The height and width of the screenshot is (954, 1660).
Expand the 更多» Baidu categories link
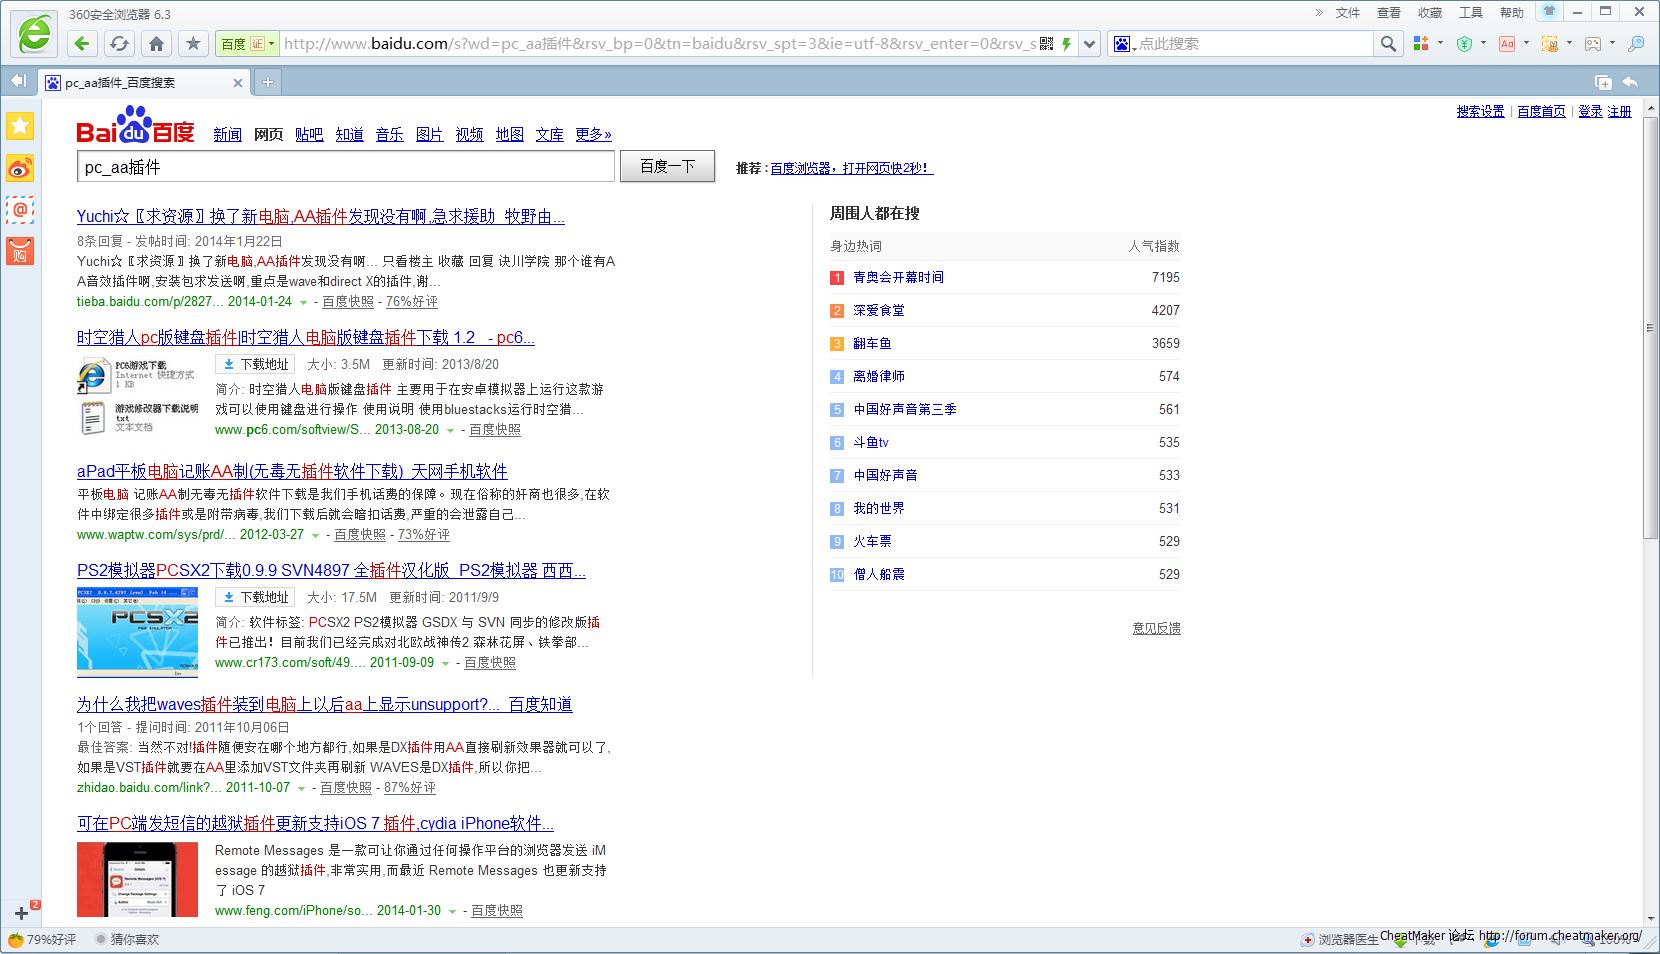[x=593, y=134]
